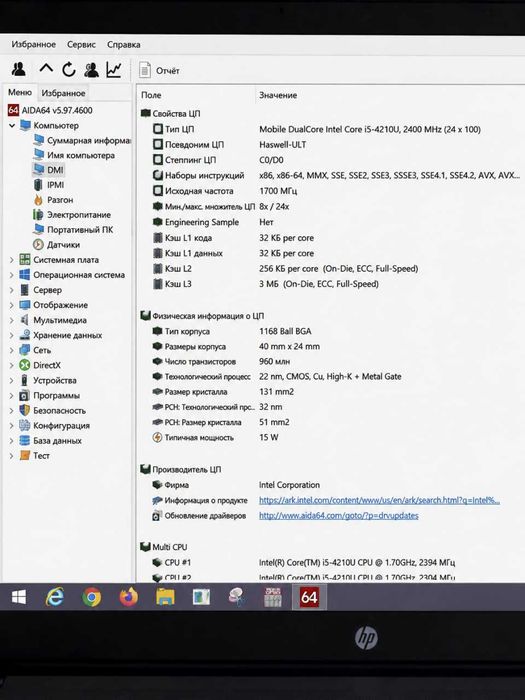Click the Отчёт report button
This screenshot has width=525, height=700.
(159, 70)
